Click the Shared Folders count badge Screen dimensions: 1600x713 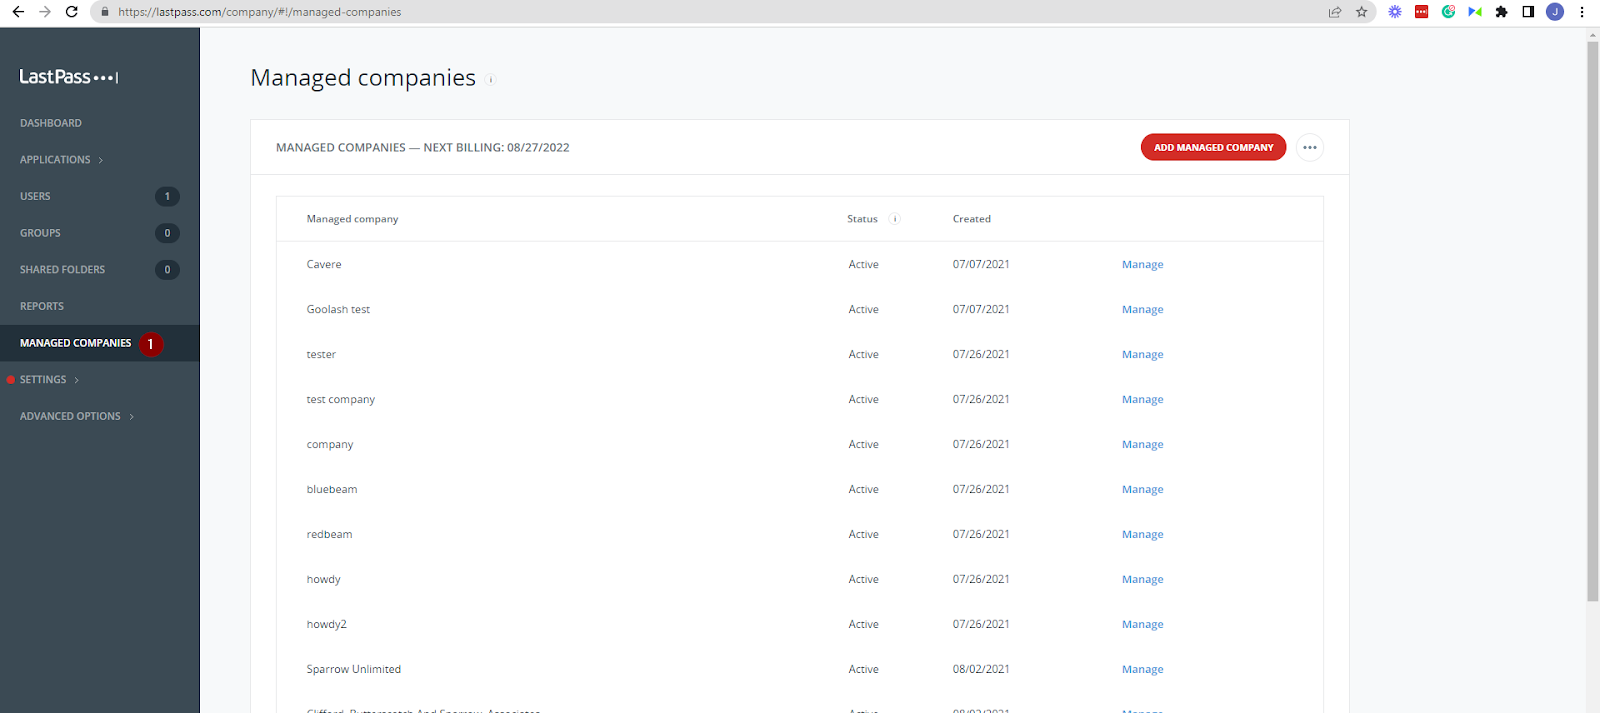tap(167, 270)
